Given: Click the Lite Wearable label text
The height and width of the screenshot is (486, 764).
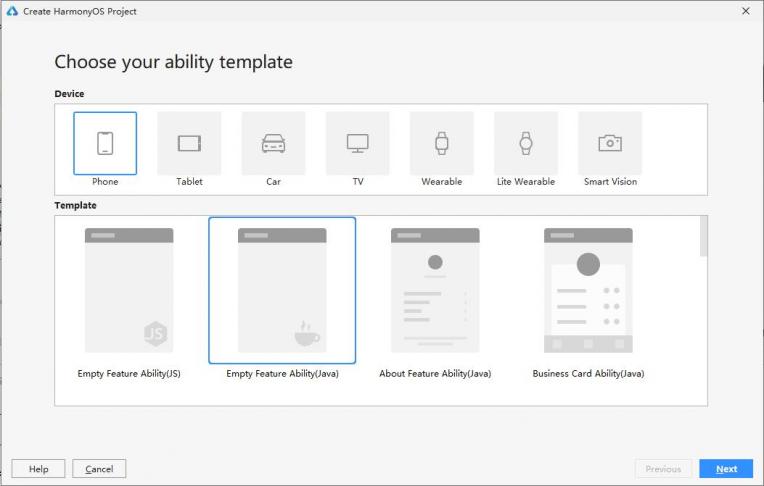Looking at the screenshot, I should point(526,181).
